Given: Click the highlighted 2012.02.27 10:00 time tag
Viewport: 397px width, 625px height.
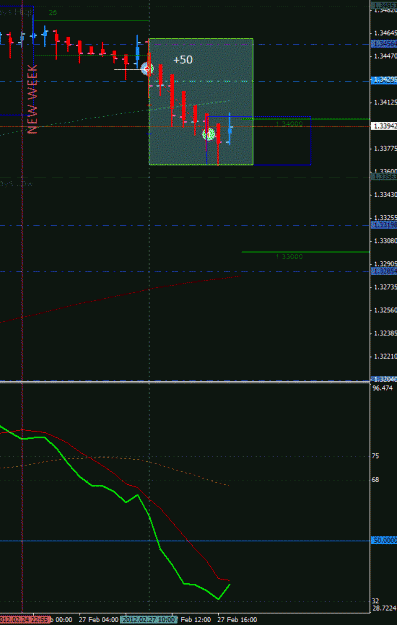Looking at the screenshot, I should click(x=149, y=620).
